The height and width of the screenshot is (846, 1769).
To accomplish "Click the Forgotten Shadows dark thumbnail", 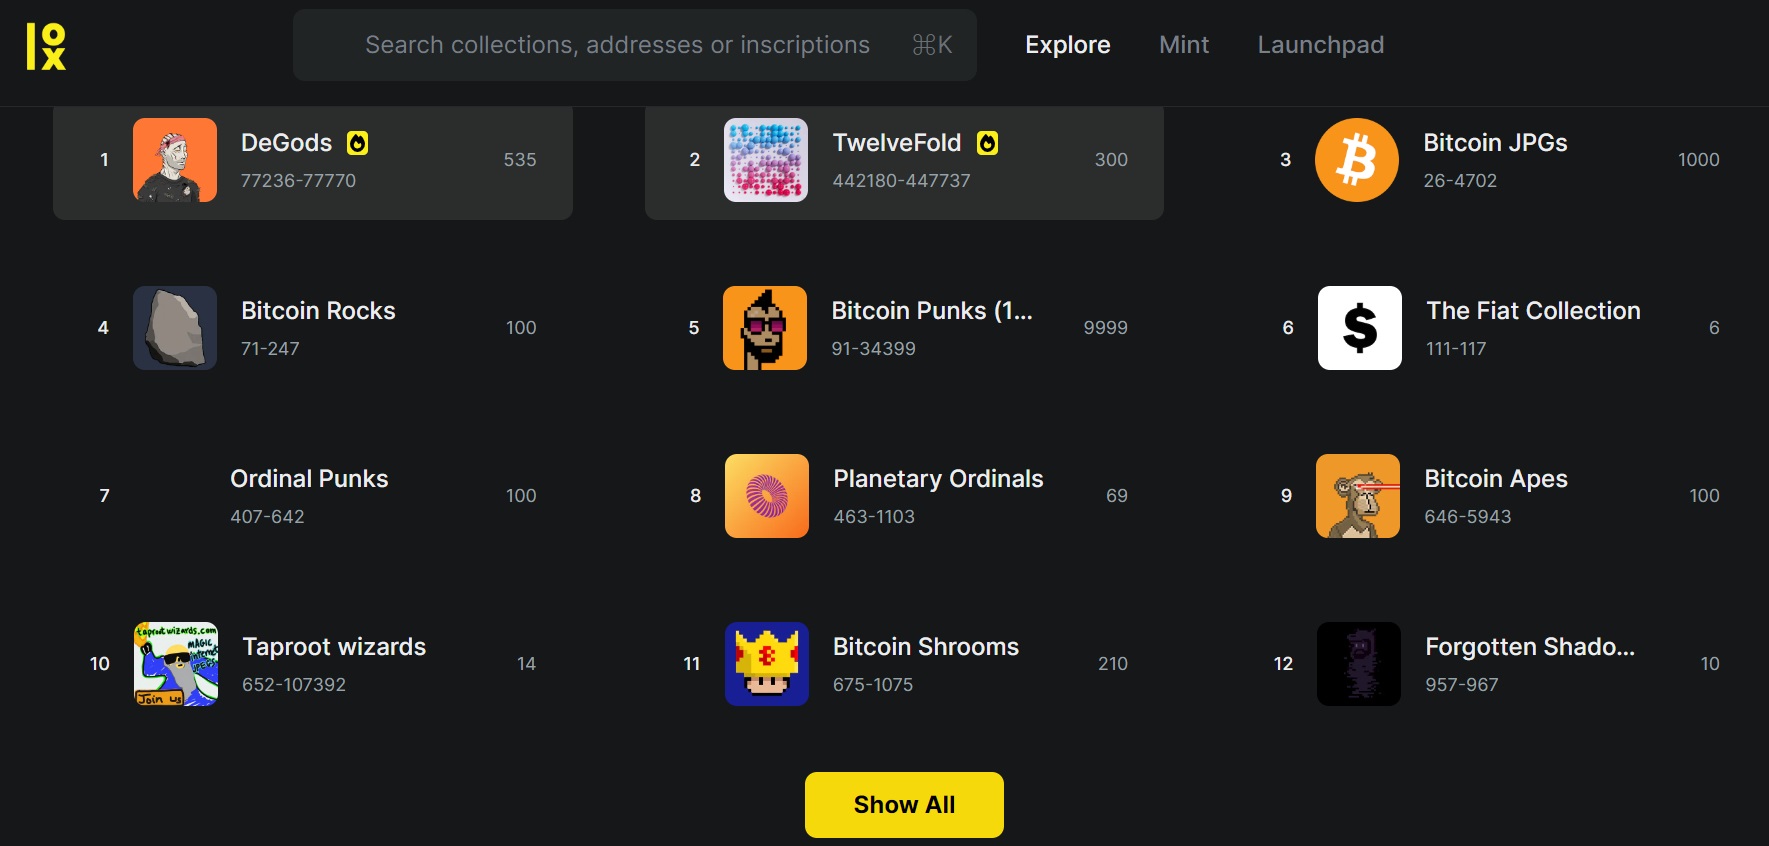I will [x=1358, y=664].
